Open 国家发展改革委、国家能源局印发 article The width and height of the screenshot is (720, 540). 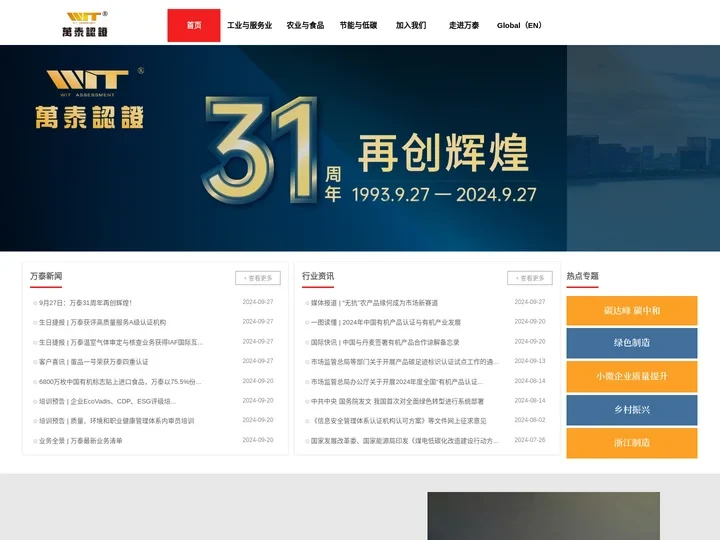pyautogui.click(x=405, y=441)
